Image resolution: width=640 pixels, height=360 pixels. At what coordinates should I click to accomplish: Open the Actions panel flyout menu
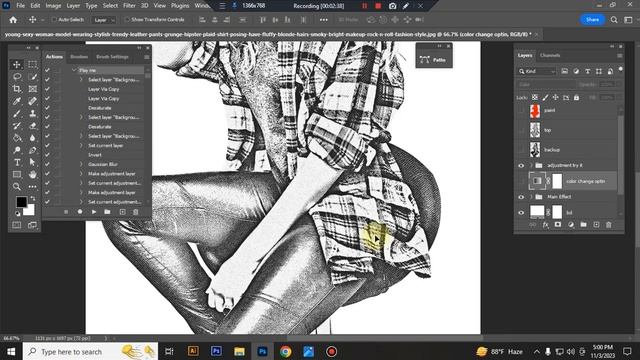pyautogui.click(x=147, y=57)
